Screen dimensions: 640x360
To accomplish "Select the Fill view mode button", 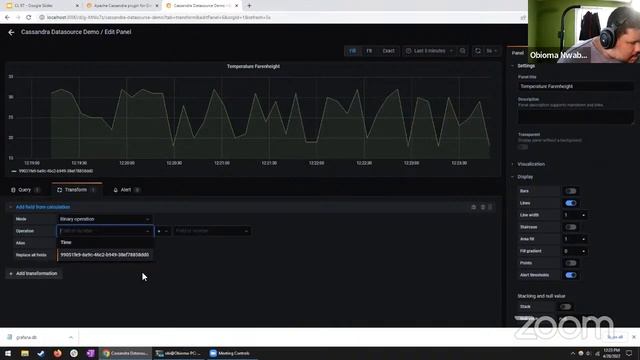I will pyautogui.click(x=353, y=51).
